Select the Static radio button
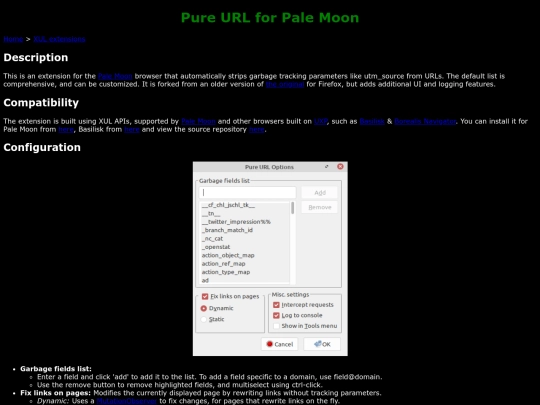540x405 pixels. [204, 319]
